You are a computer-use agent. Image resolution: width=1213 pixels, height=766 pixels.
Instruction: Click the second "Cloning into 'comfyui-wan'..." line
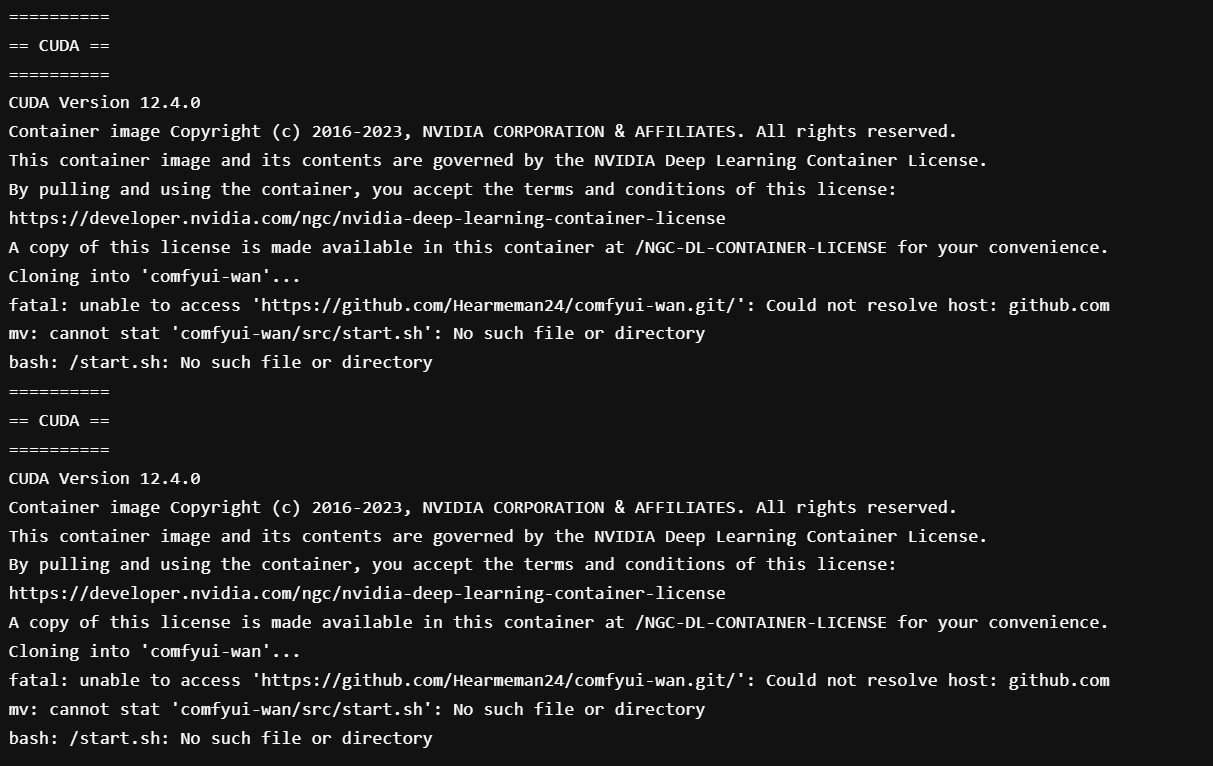click(154, 651)
